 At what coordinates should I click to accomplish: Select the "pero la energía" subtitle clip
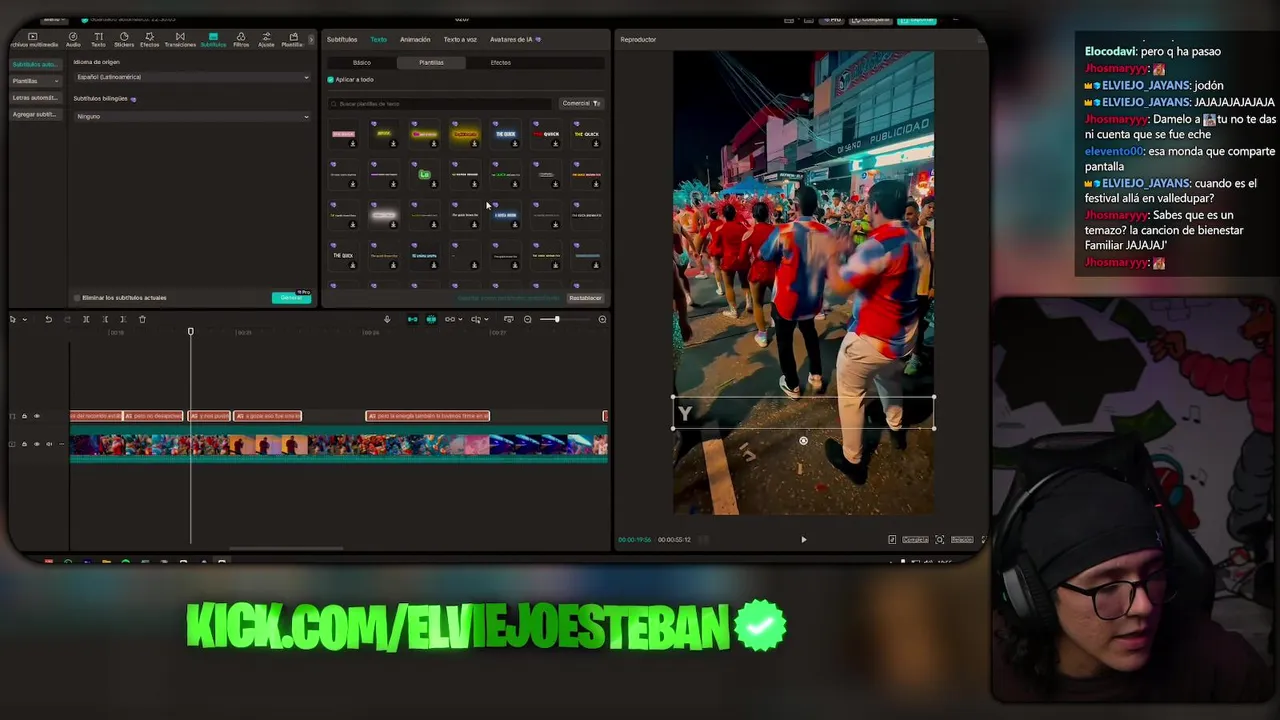(x=428, y=416)
